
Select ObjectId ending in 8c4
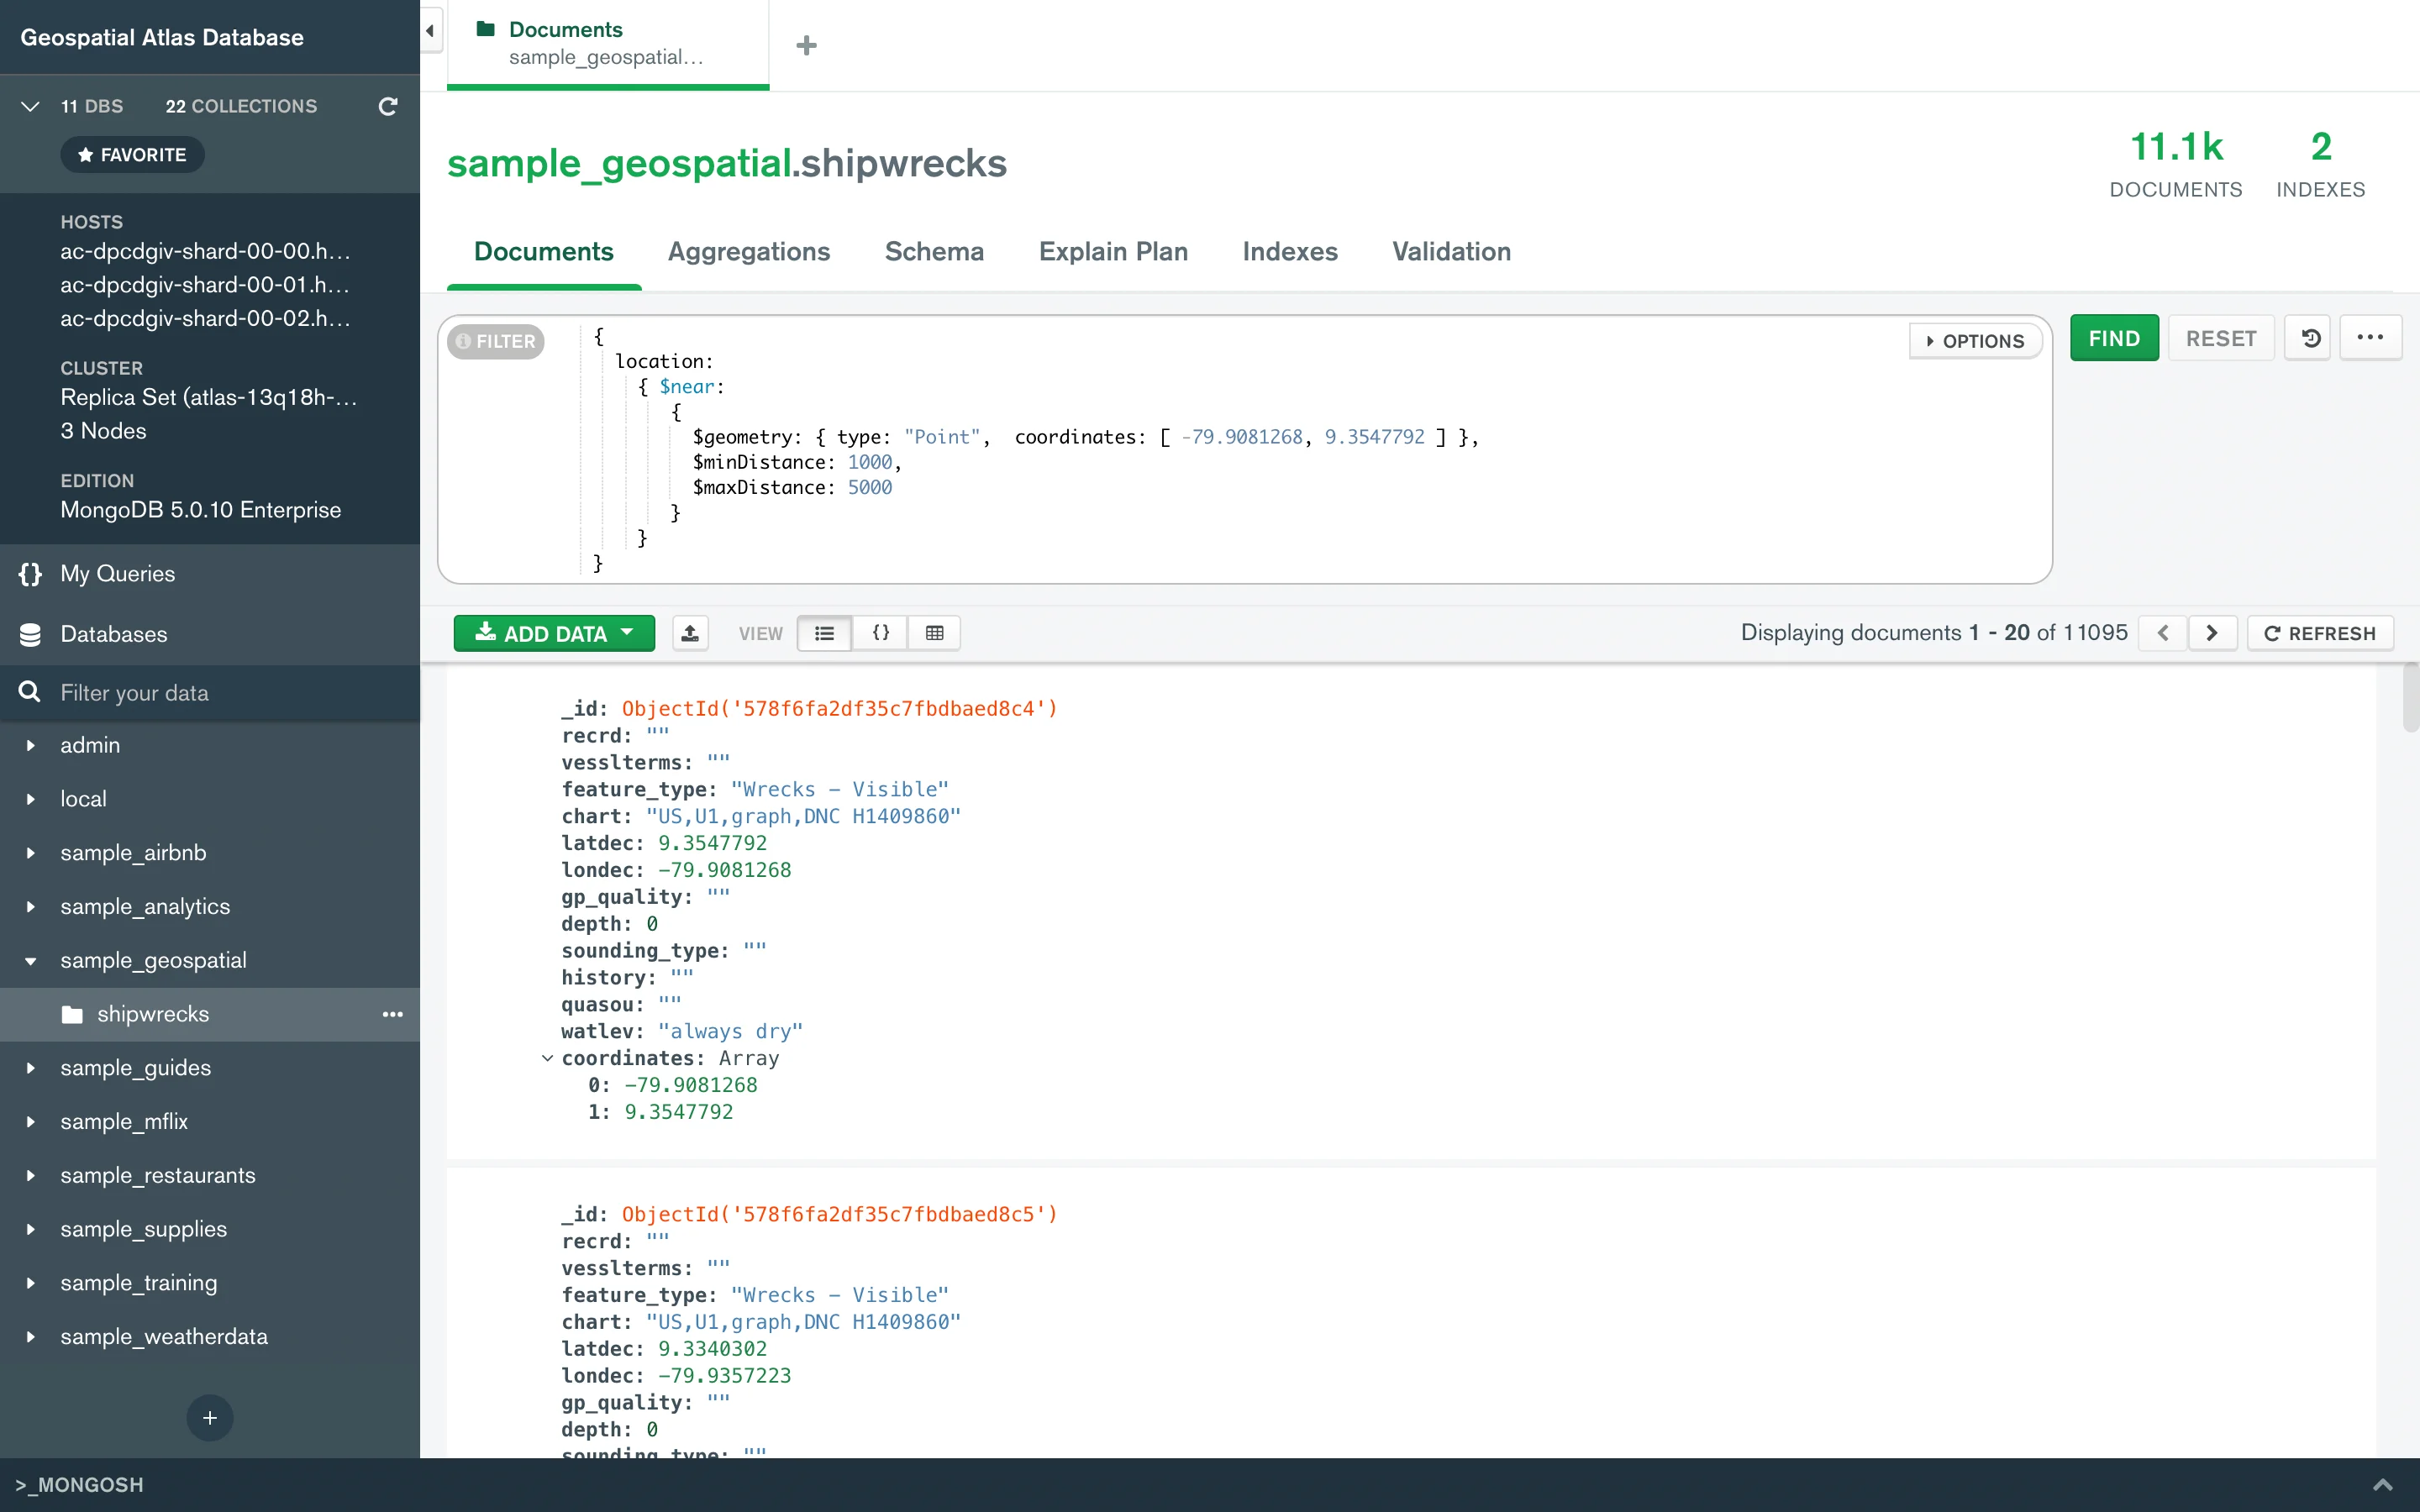pos(839,709)
